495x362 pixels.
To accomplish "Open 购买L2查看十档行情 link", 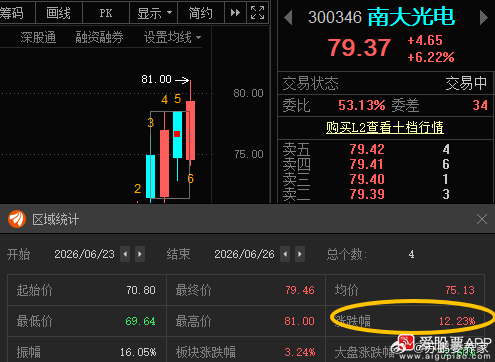I will point(385,127).
